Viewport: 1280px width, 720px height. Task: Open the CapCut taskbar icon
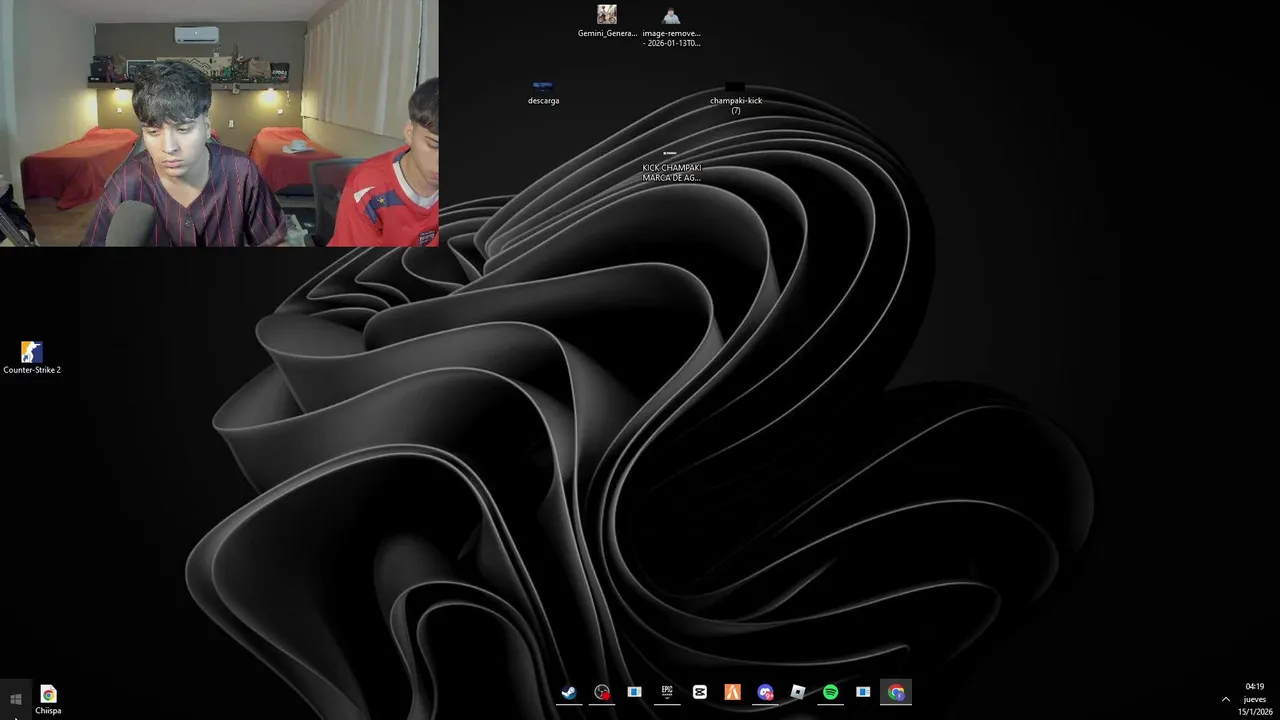tap(700, 692)
